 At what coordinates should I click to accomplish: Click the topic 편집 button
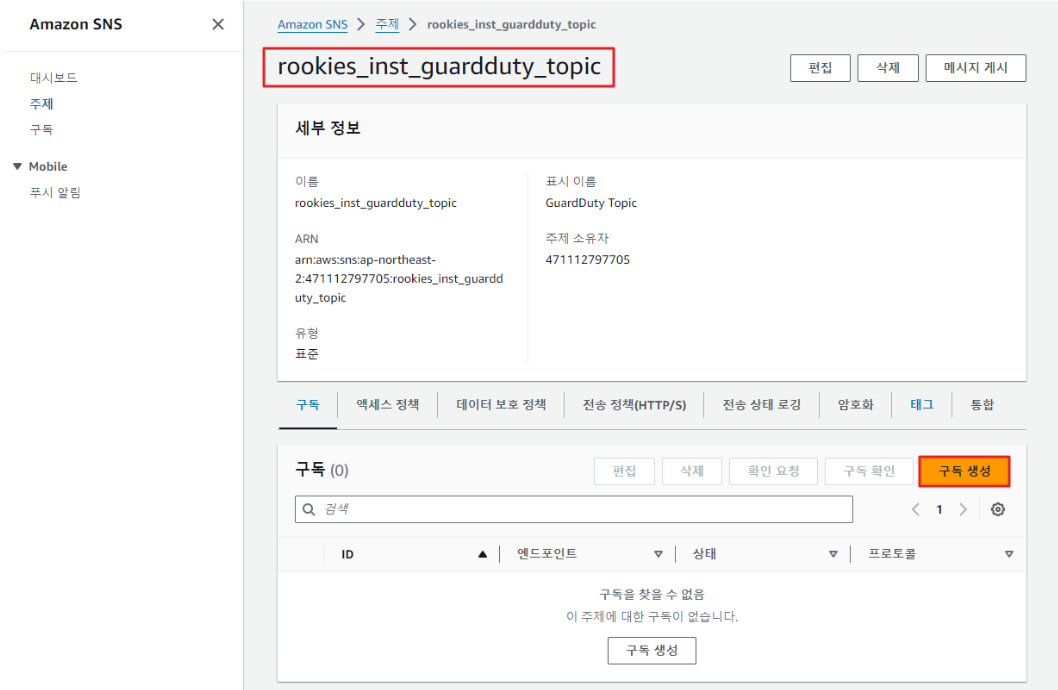(x=820, y=67)
